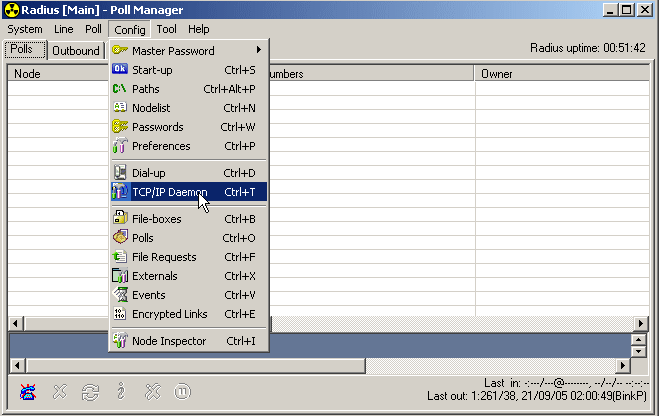Open the Help menu
The width and height of the screenshot is (659, 416).
(198, 29)
